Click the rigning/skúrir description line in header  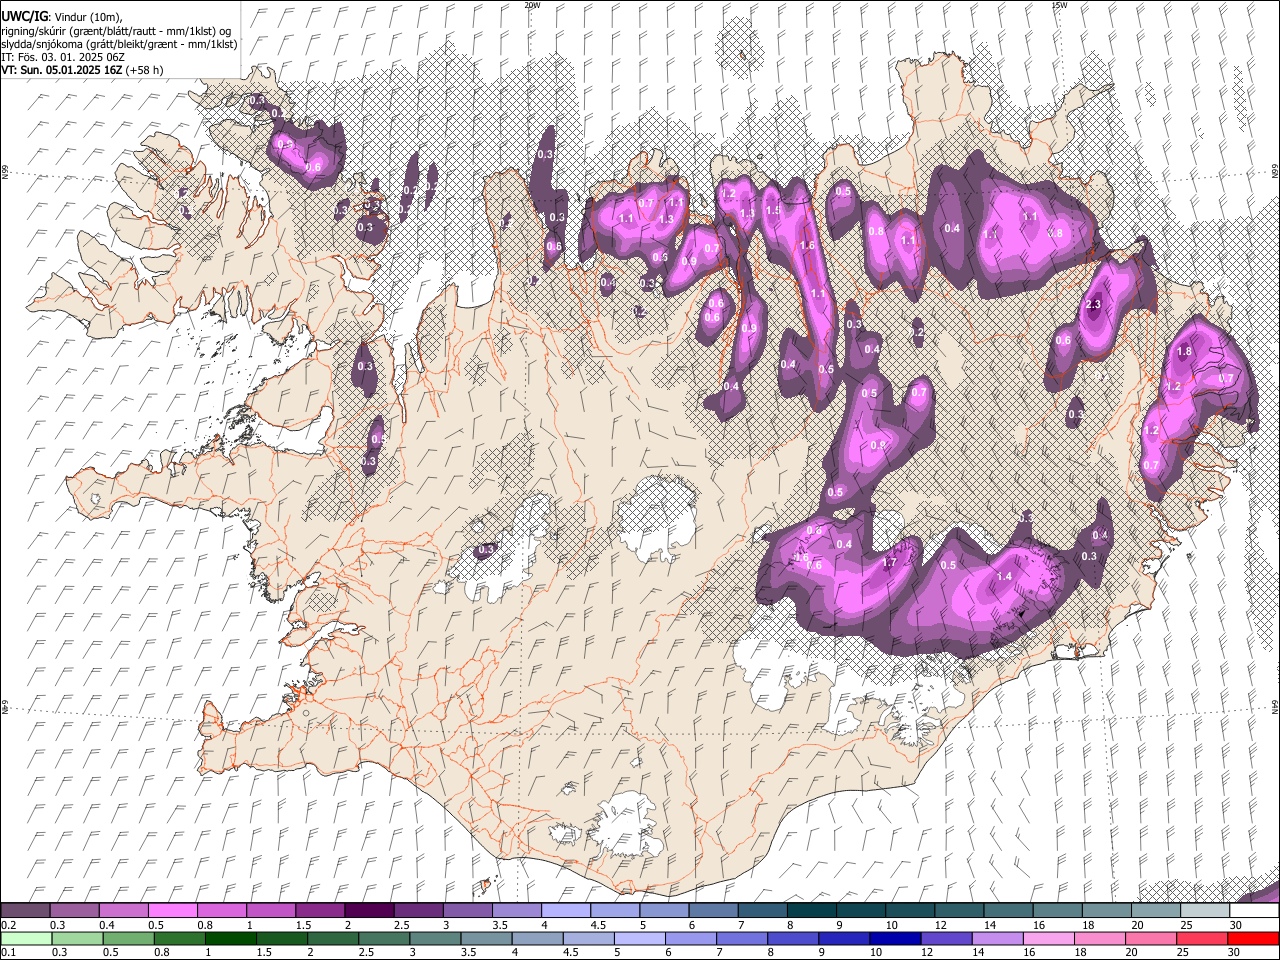click(116, 31)
